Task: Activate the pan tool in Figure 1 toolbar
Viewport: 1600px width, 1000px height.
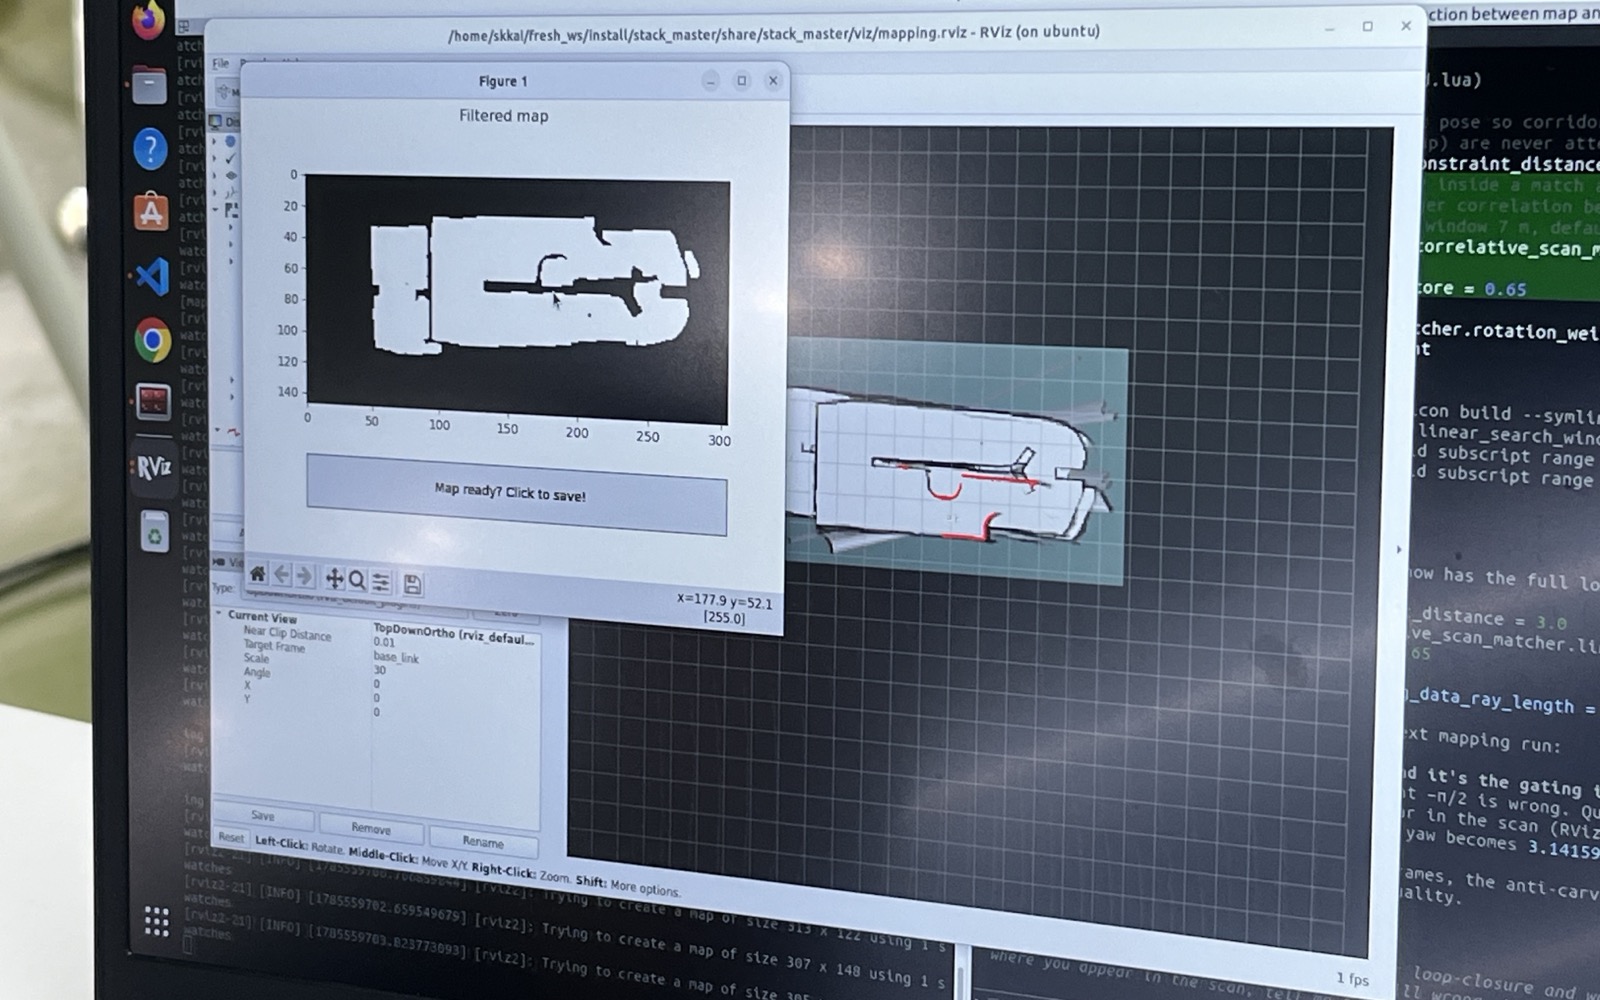Action: (x=334, y=578)
